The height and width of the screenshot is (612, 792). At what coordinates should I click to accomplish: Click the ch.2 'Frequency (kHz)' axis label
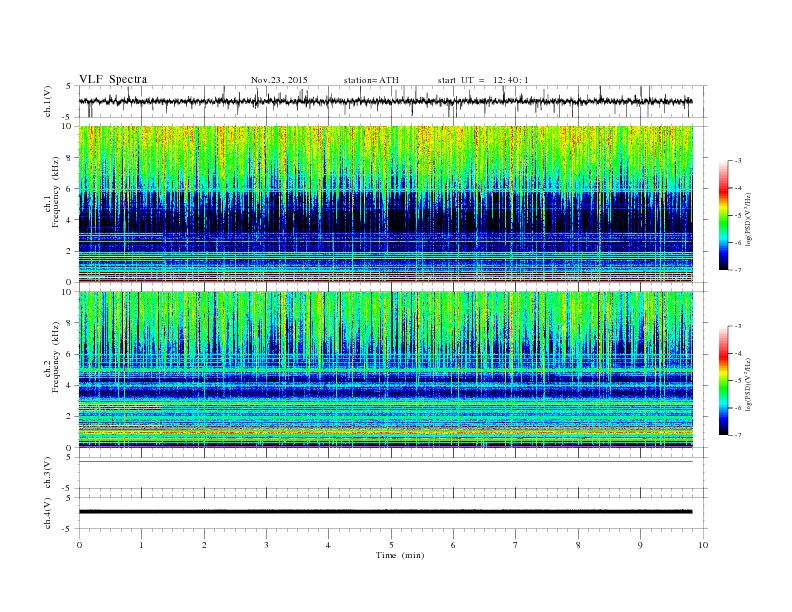point(56,358)
